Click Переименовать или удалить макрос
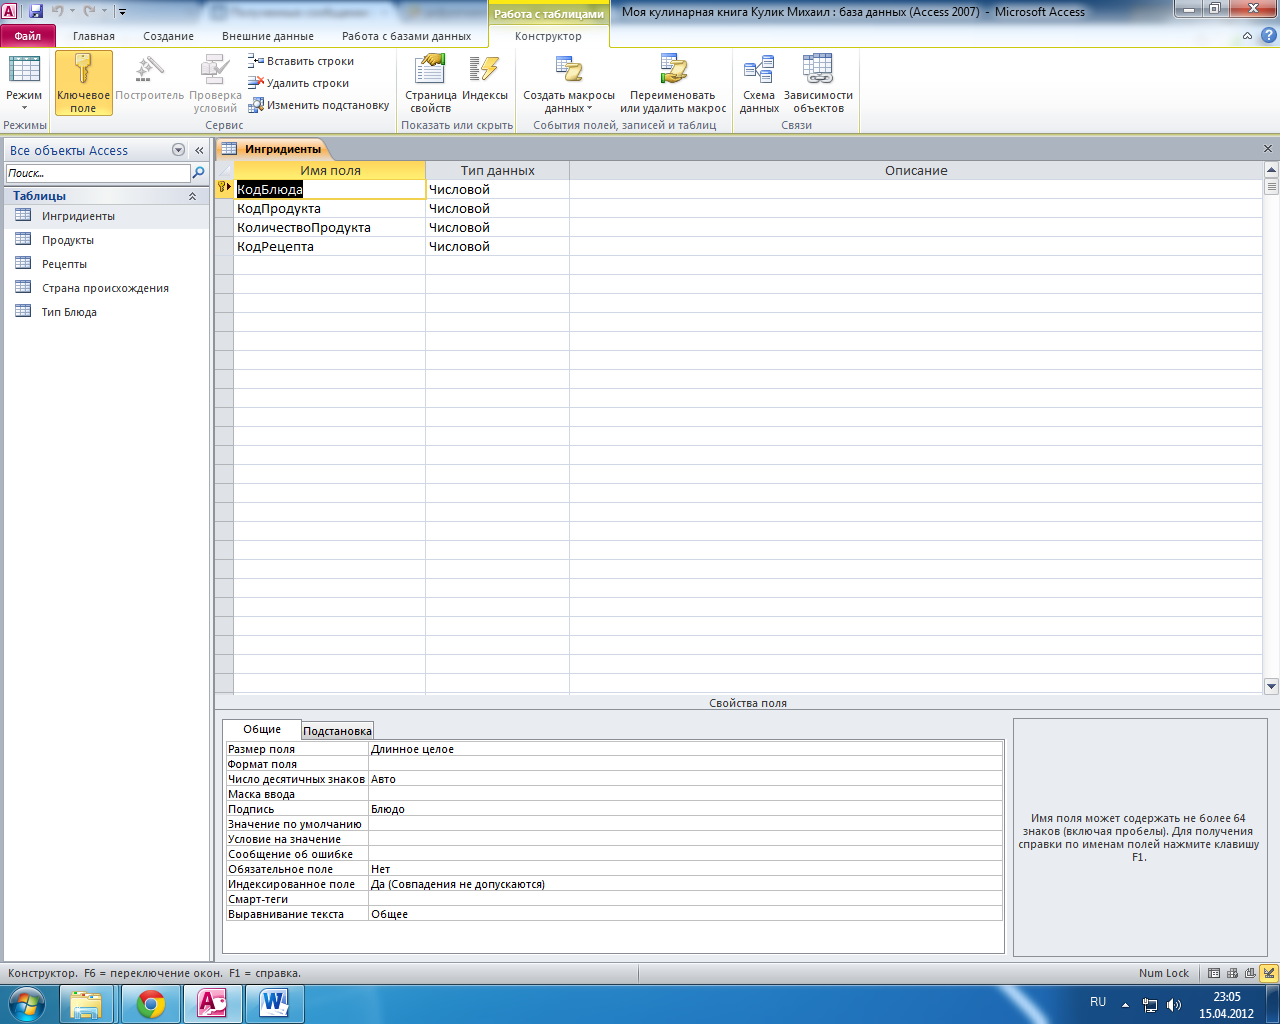The image size is (1280, 1024). pyautogui.click(x=673, y=84)
